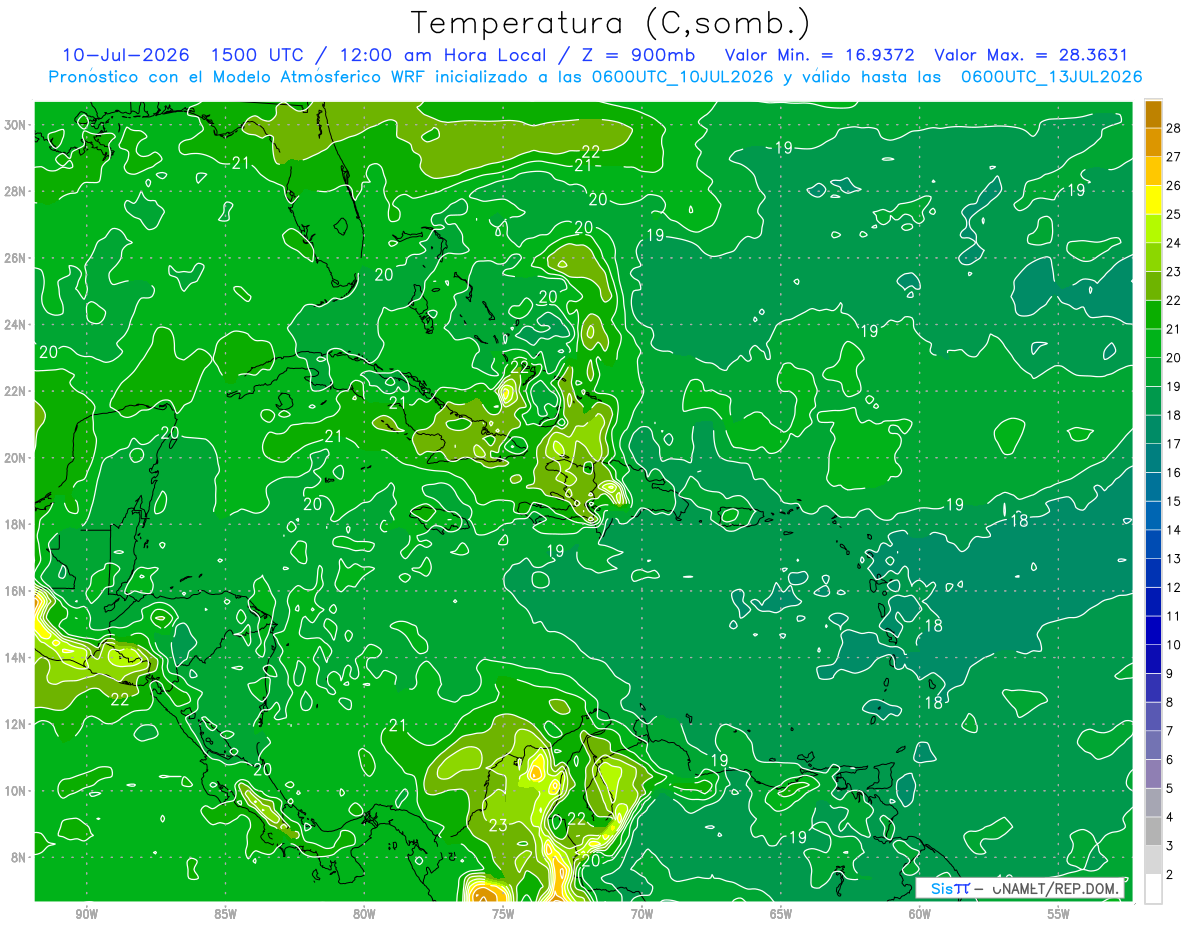
Task: Click the gray color band between 3 and 4
Action: pos(1153,832)
